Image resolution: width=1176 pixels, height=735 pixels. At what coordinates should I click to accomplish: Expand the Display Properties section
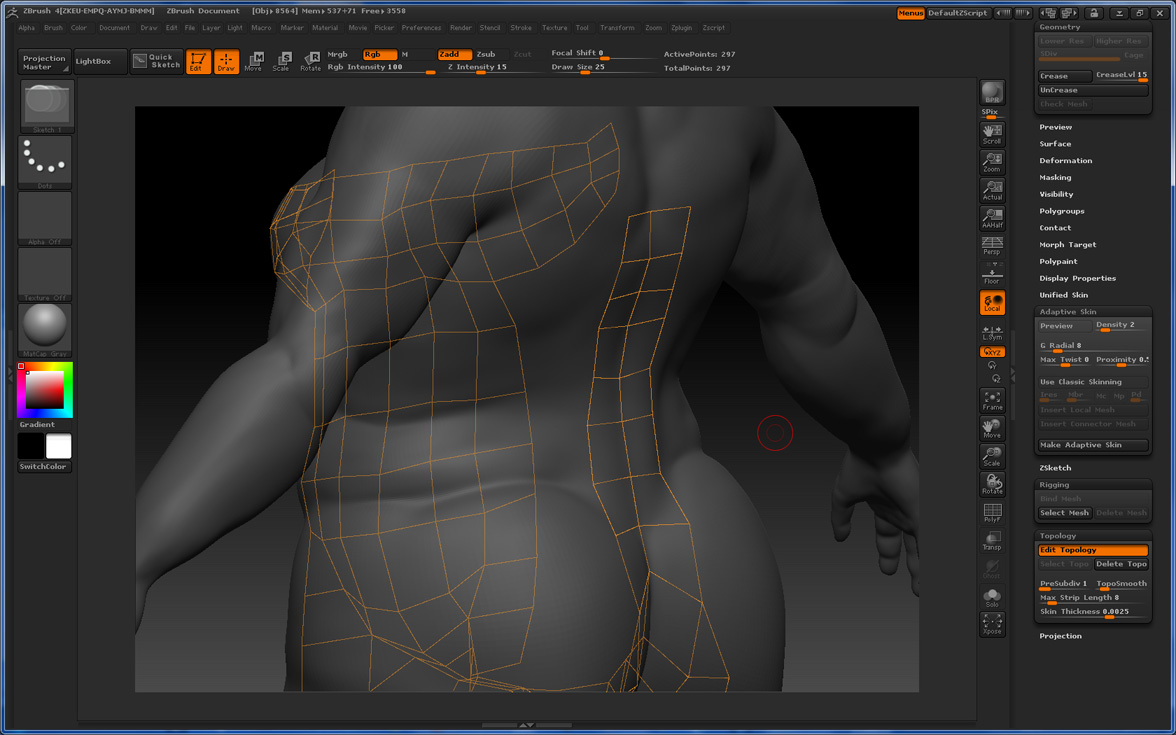(1078, 278)
